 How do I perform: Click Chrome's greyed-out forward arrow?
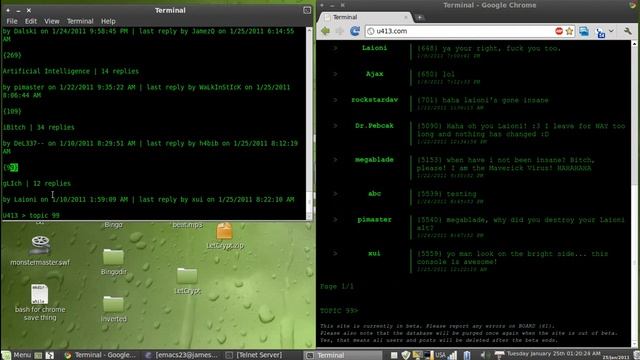(340, 31)
